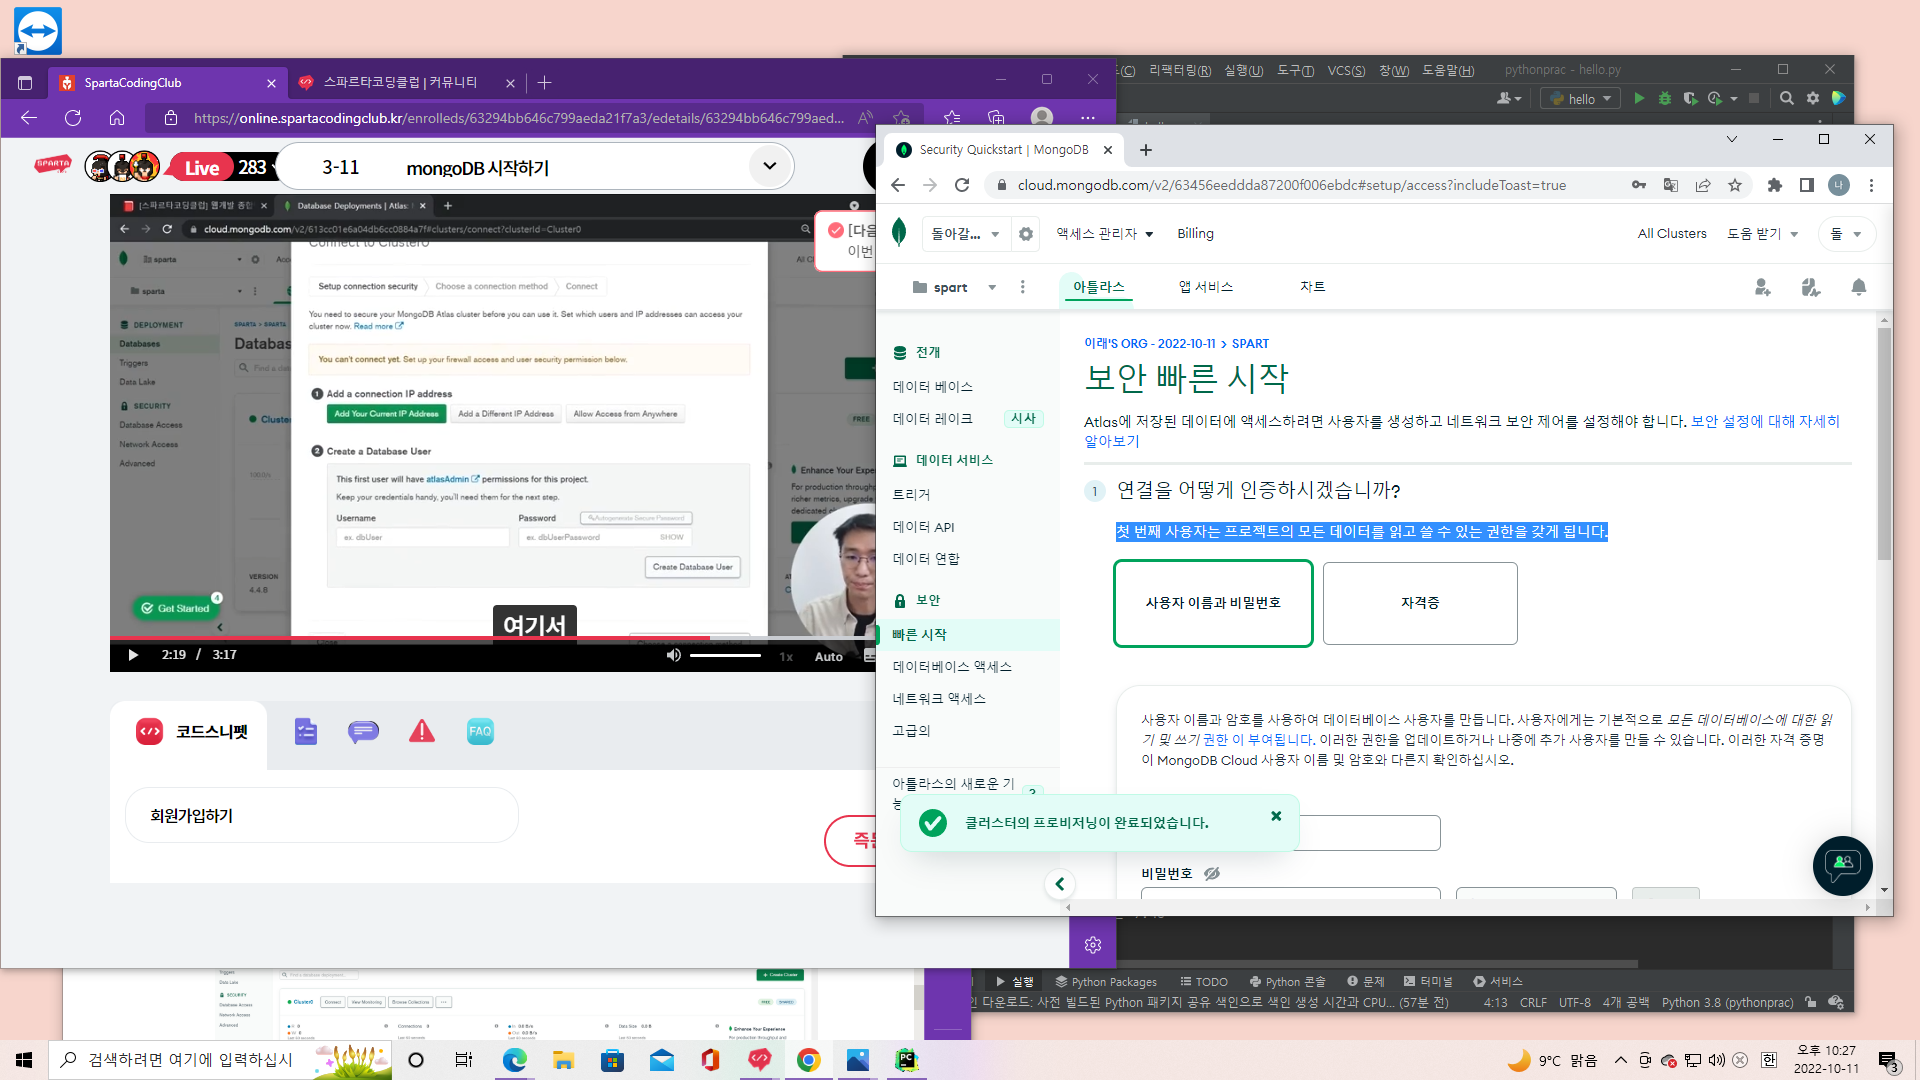1920x1080 pixels.
Task: Open the chat bubble icon in Sparta panel
Action: [363, 732]
